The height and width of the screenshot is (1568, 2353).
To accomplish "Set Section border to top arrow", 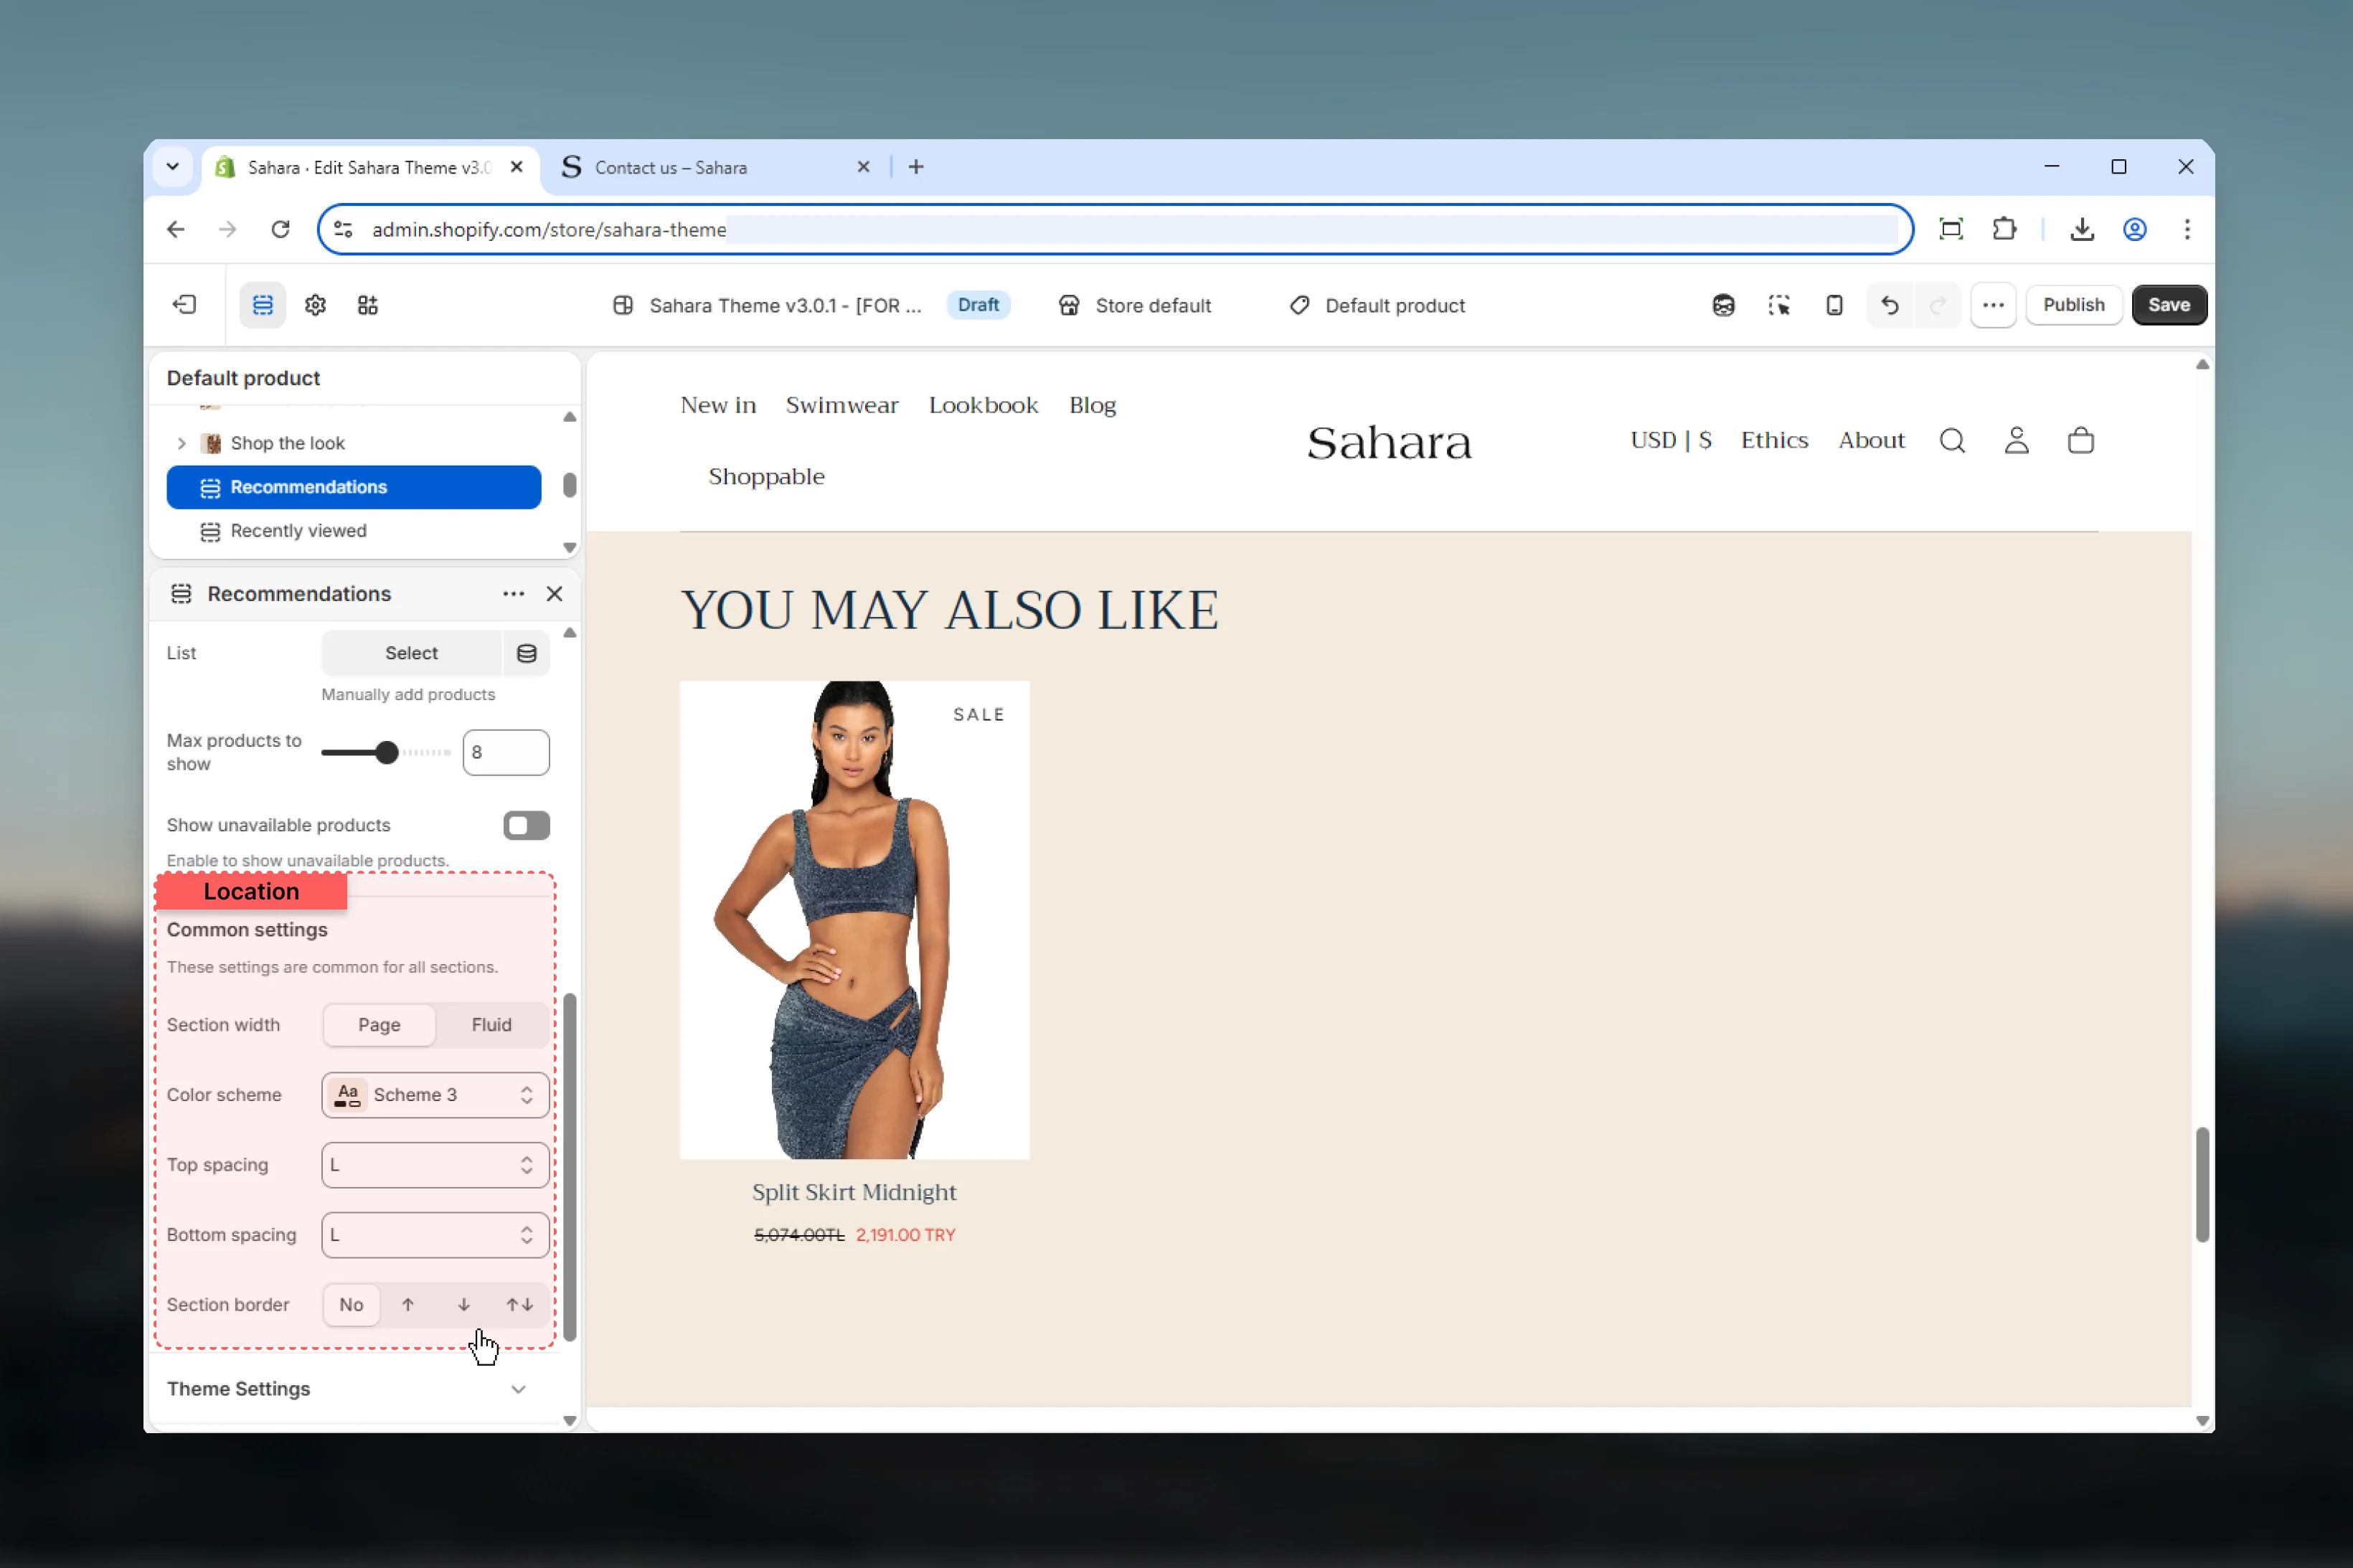I will [x=408, y=1305].
